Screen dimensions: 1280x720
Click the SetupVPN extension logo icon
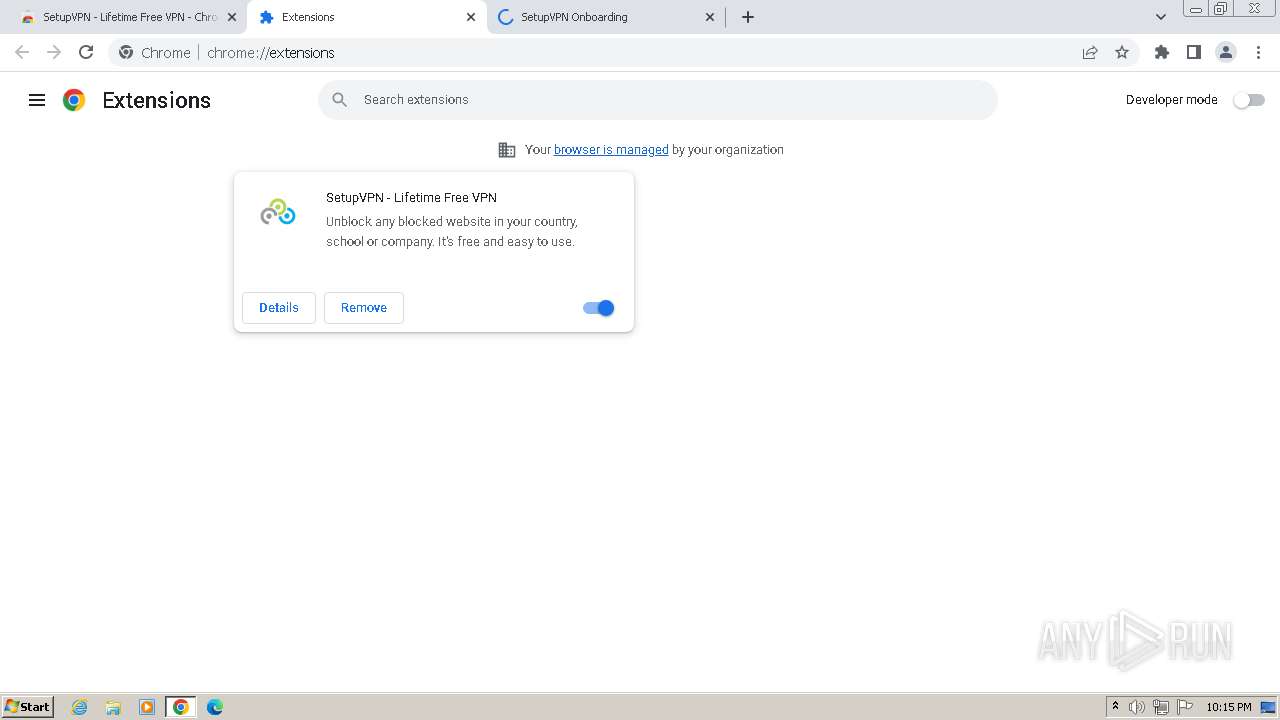tap(278, 212)
